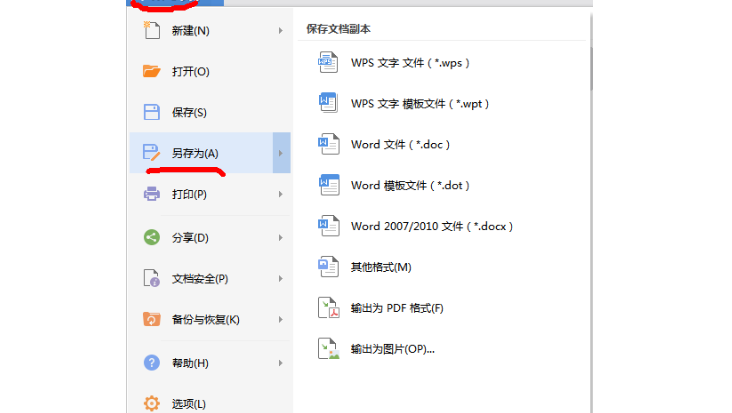Click the backup and restore folder icon
The image size is (732, 413).
[x=151, y=319]
